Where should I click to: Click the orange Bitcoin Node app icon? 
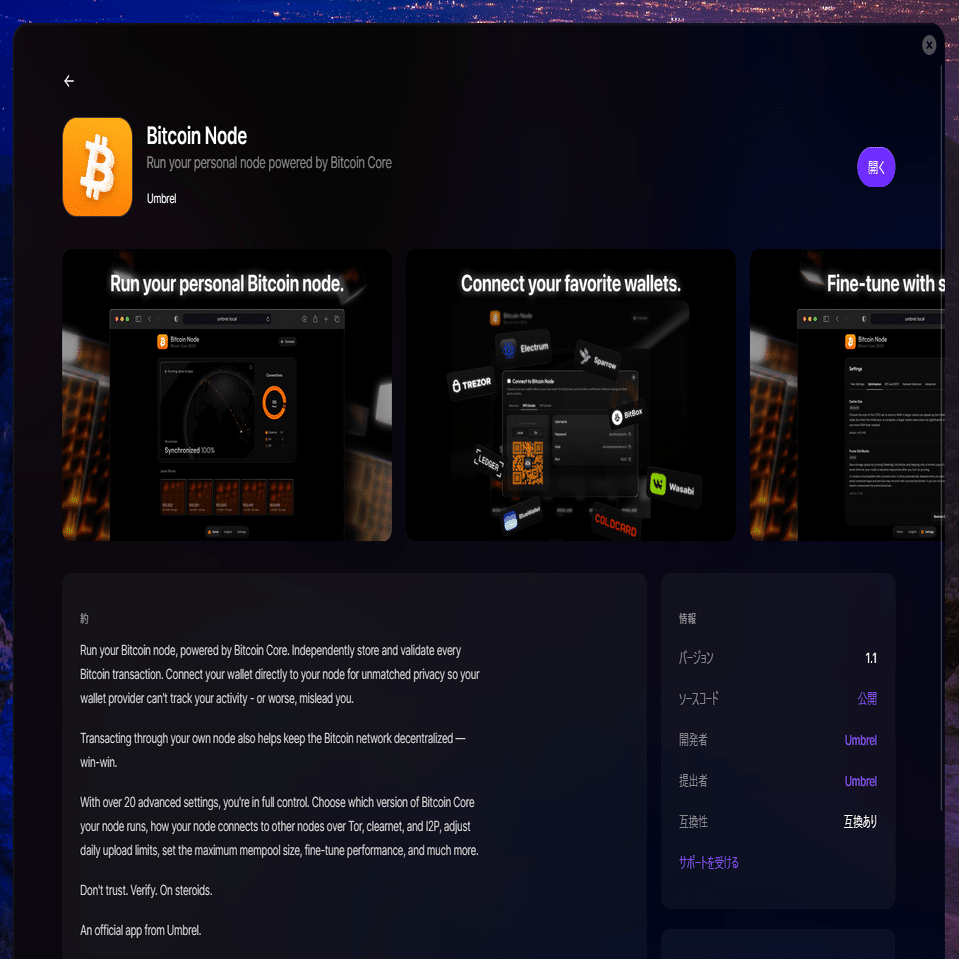click(97, 167)
